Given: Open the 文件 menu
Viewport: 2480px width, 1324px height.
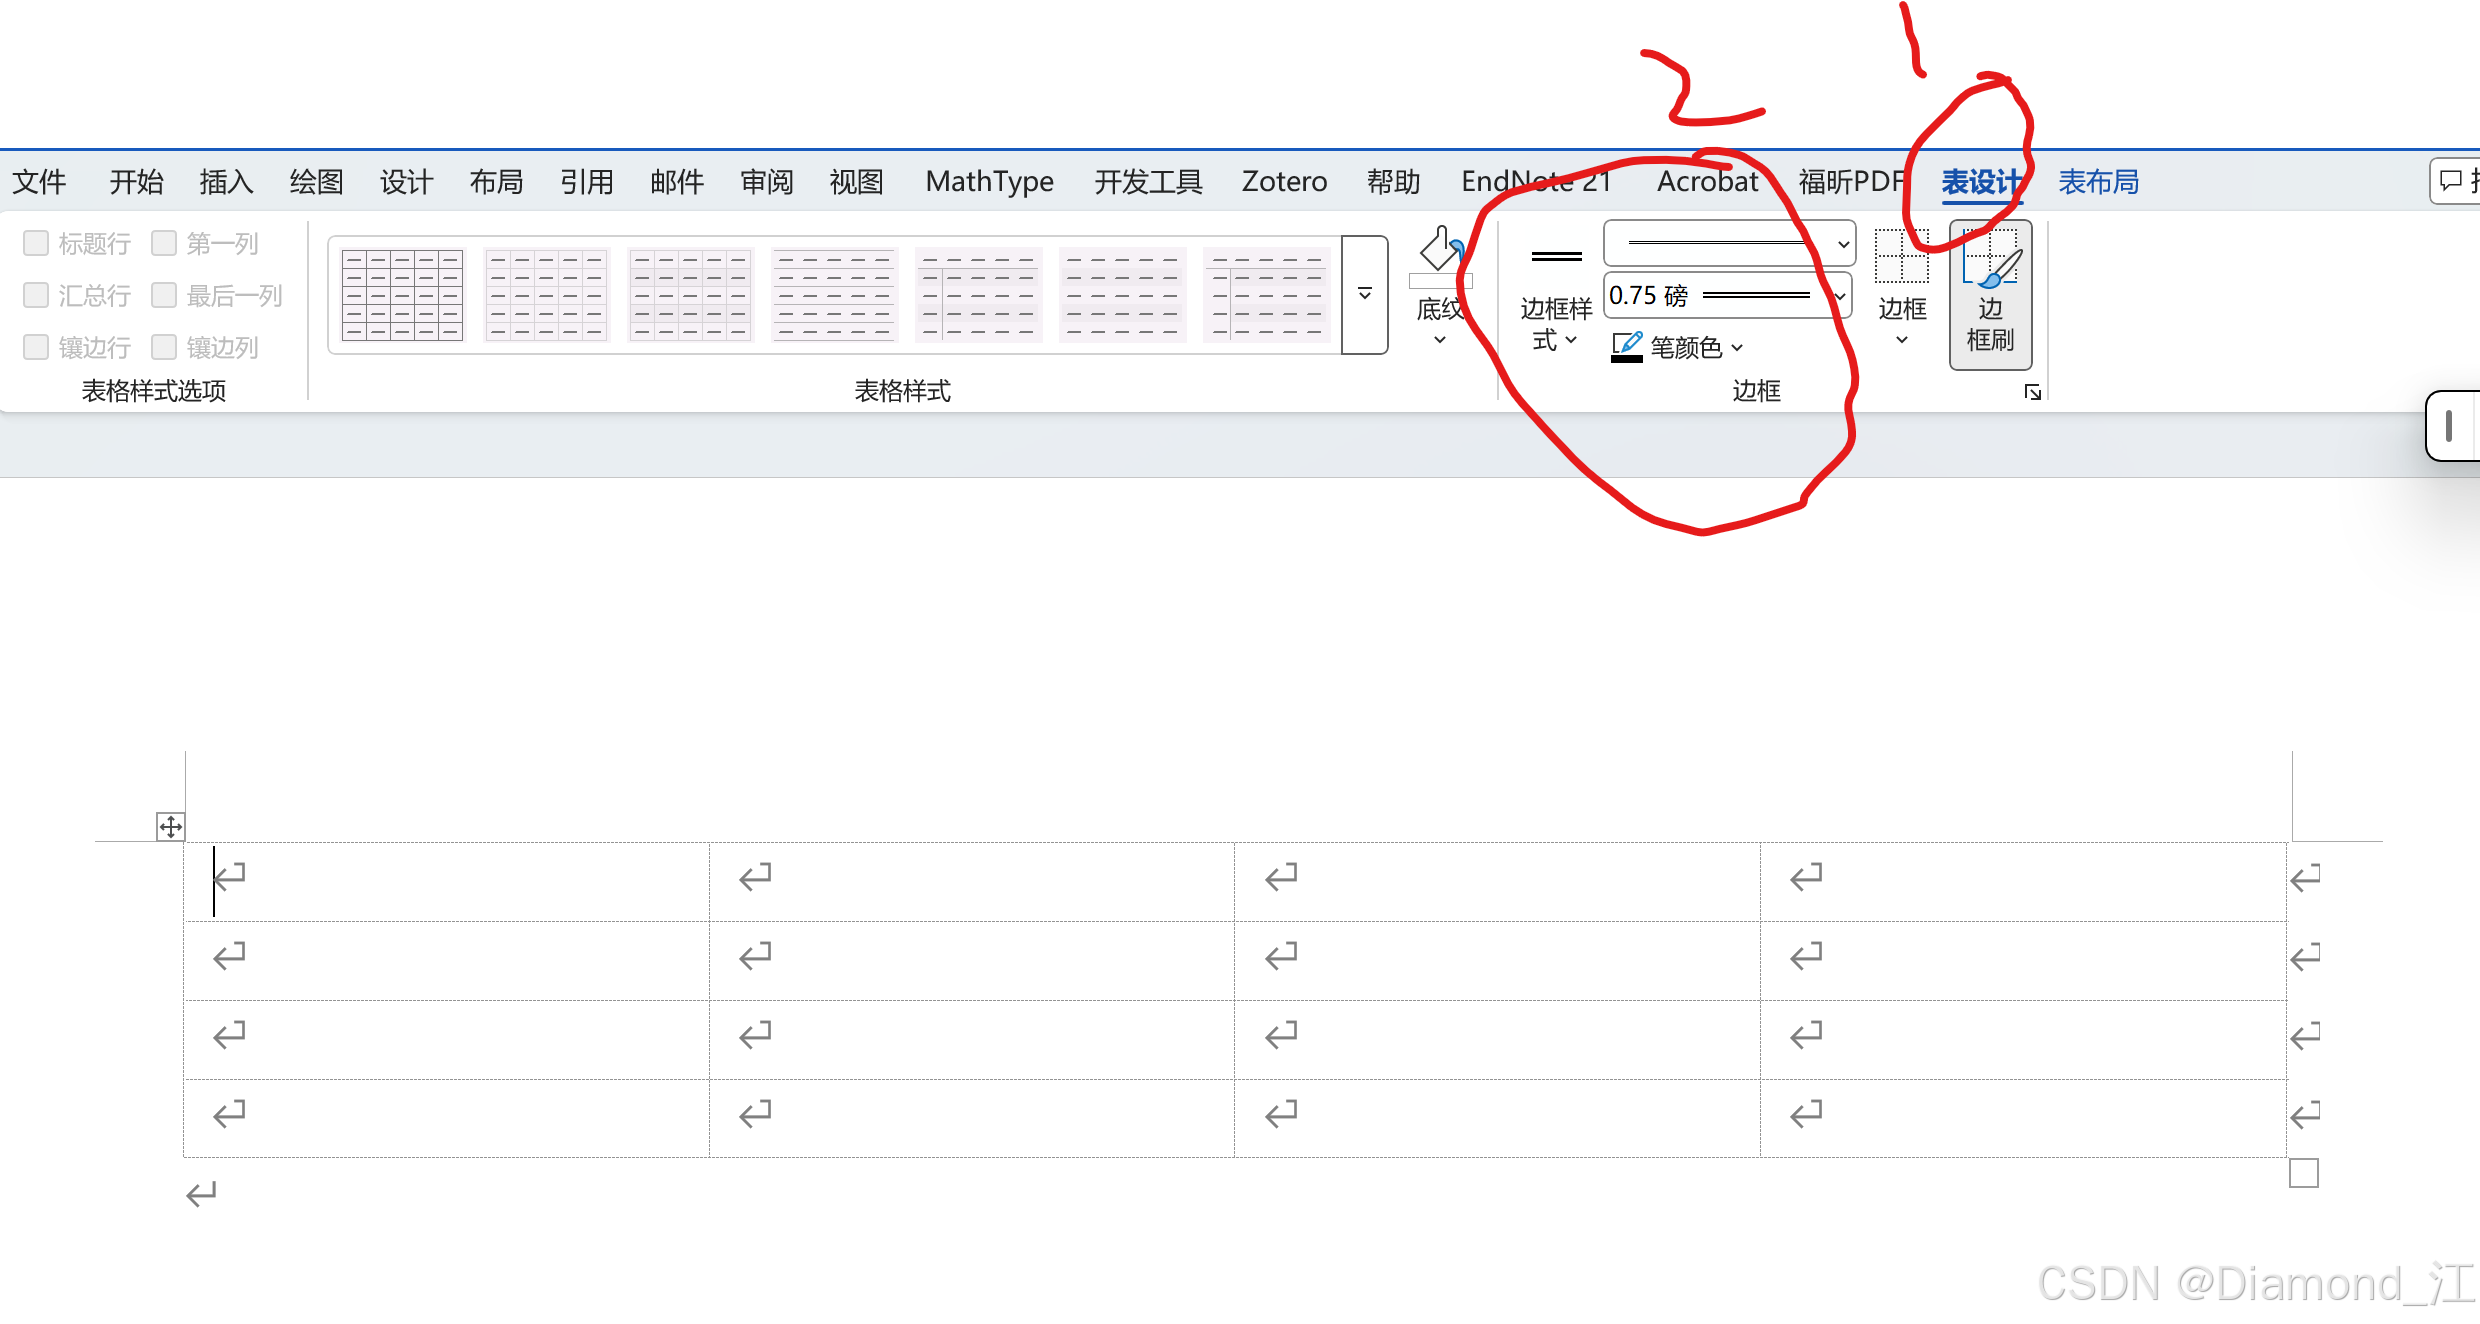Looking at the screenshot, I should [x=39, y=182].
